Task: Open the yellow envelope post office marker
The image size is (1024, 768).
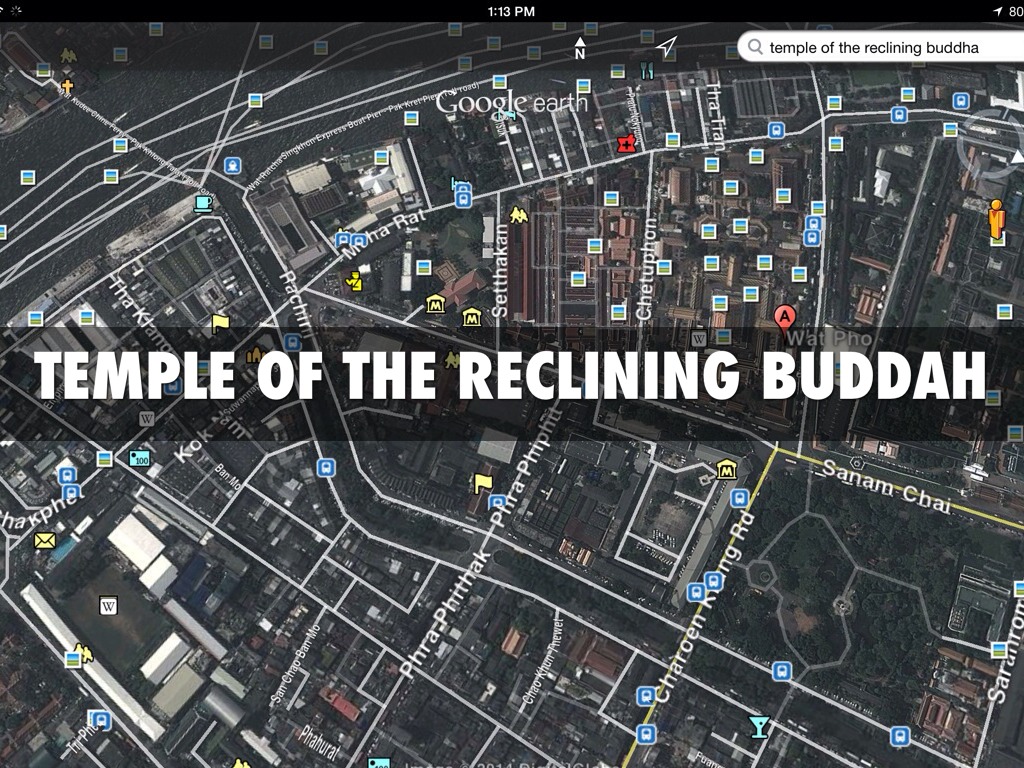Action: pyautogui.click(x=44, y=541)
